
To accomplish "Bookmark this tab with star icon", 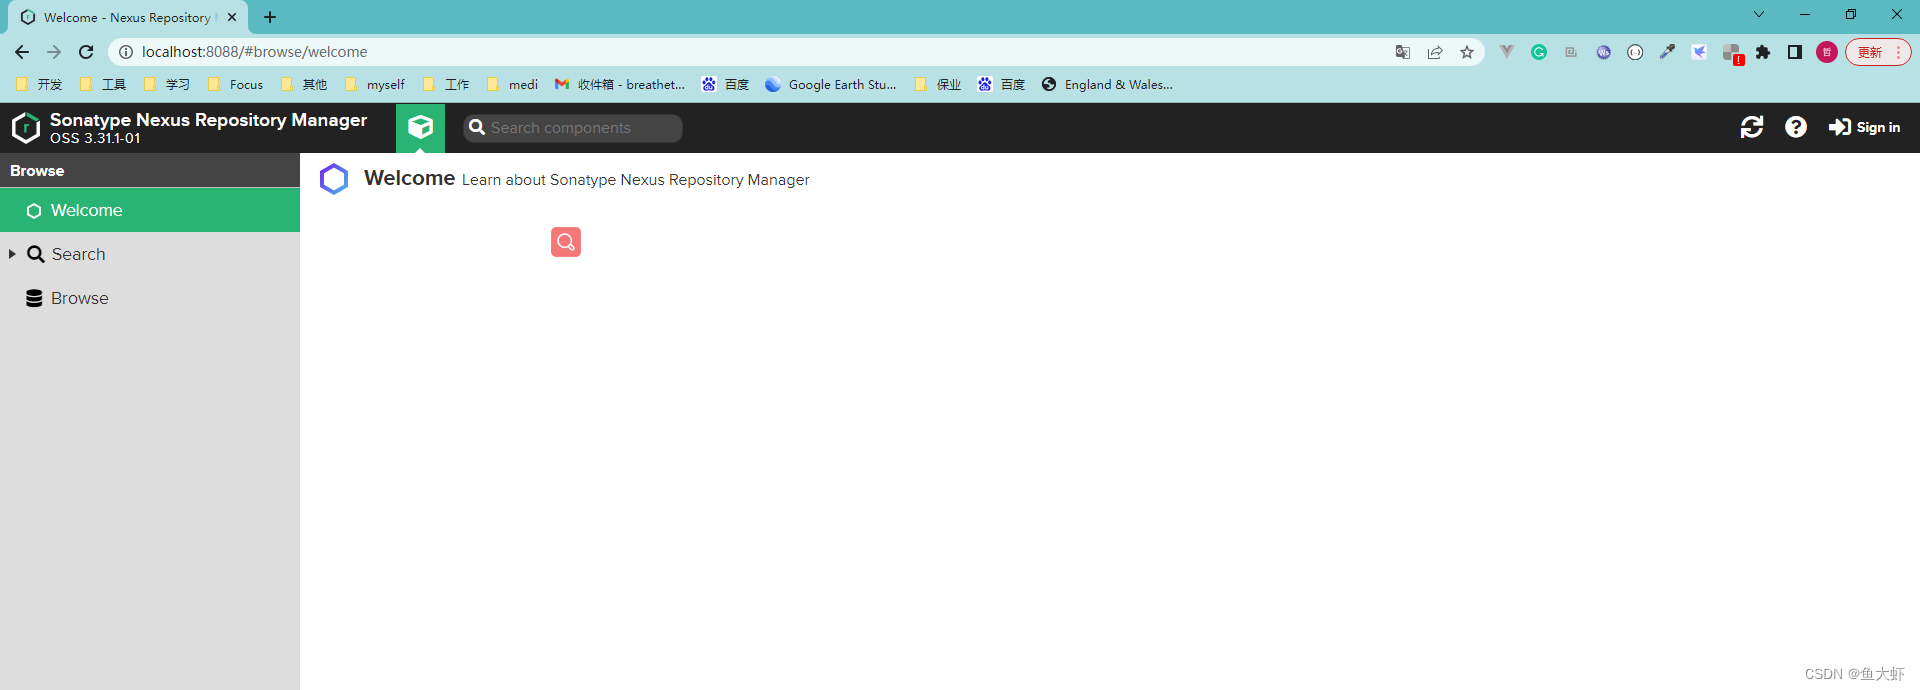I will (x=1467, y=52).
